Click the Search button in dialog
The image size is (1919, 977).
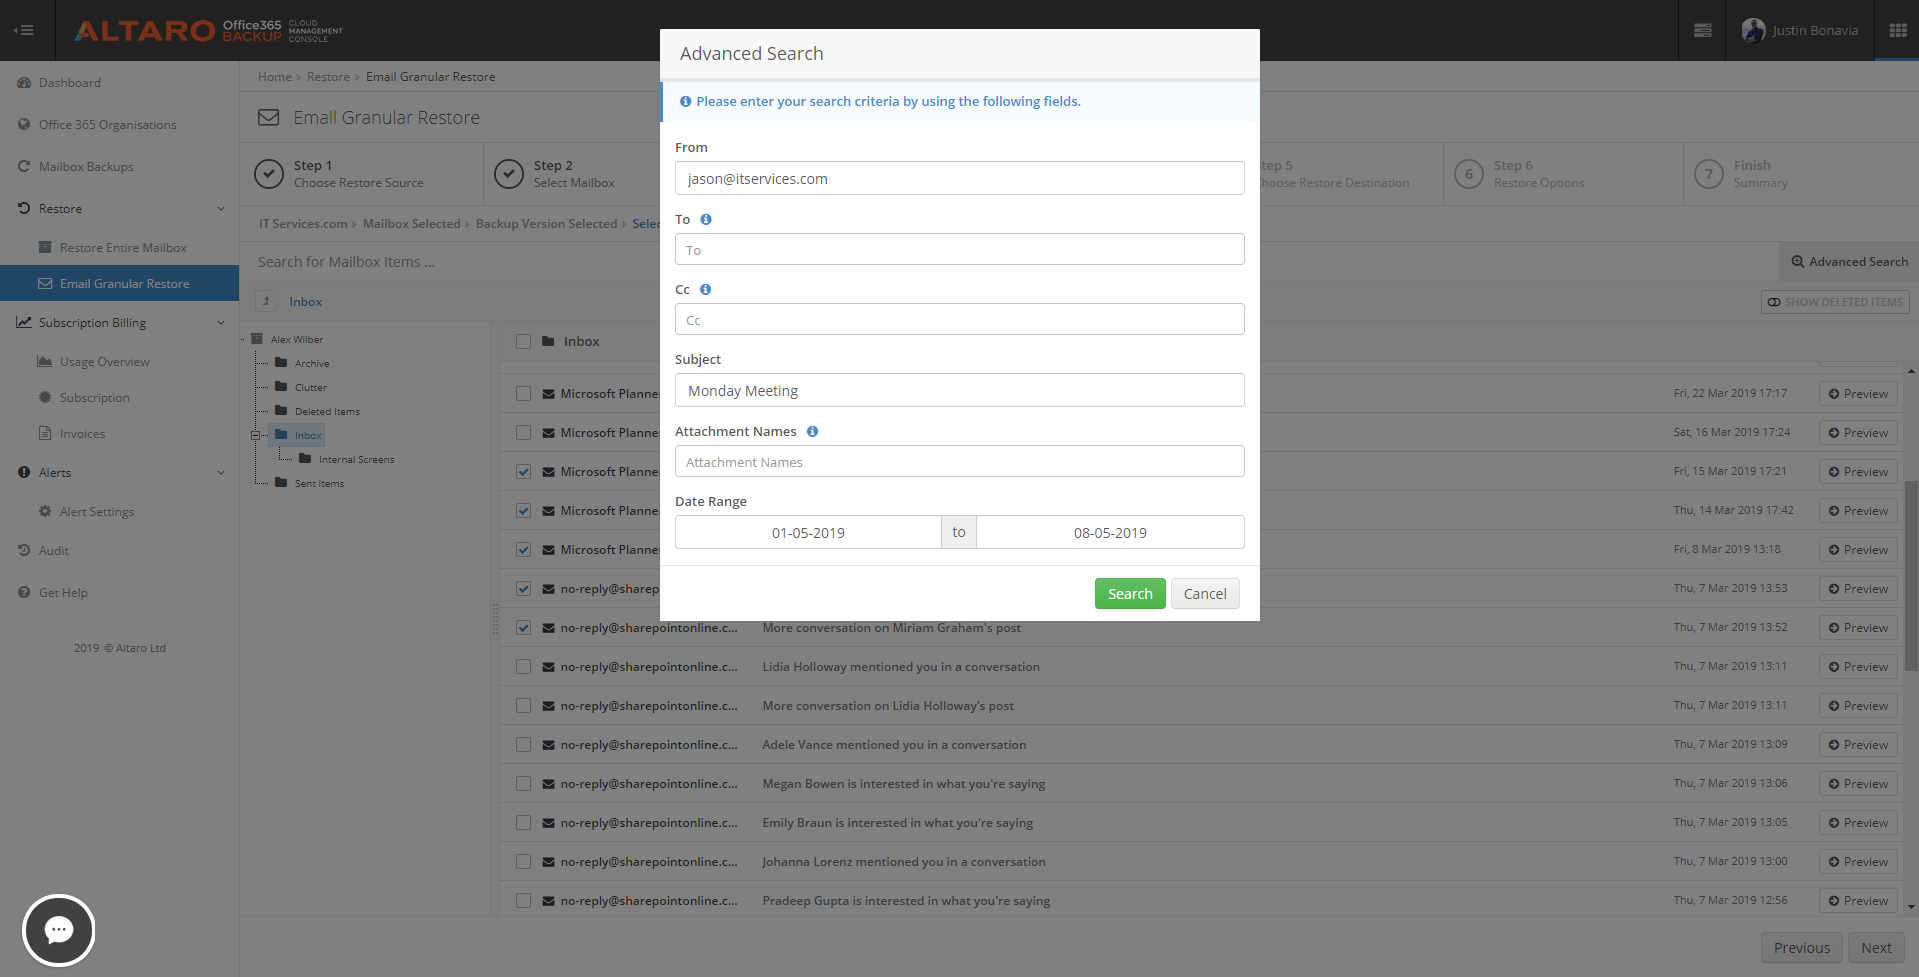[1130, 593]
